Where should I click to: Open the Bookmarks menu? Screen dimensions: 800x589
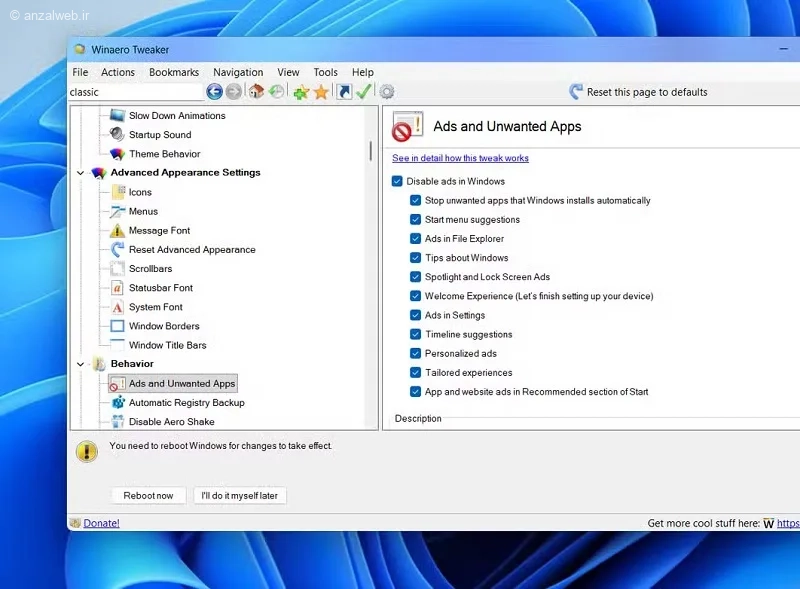point(174,72)
